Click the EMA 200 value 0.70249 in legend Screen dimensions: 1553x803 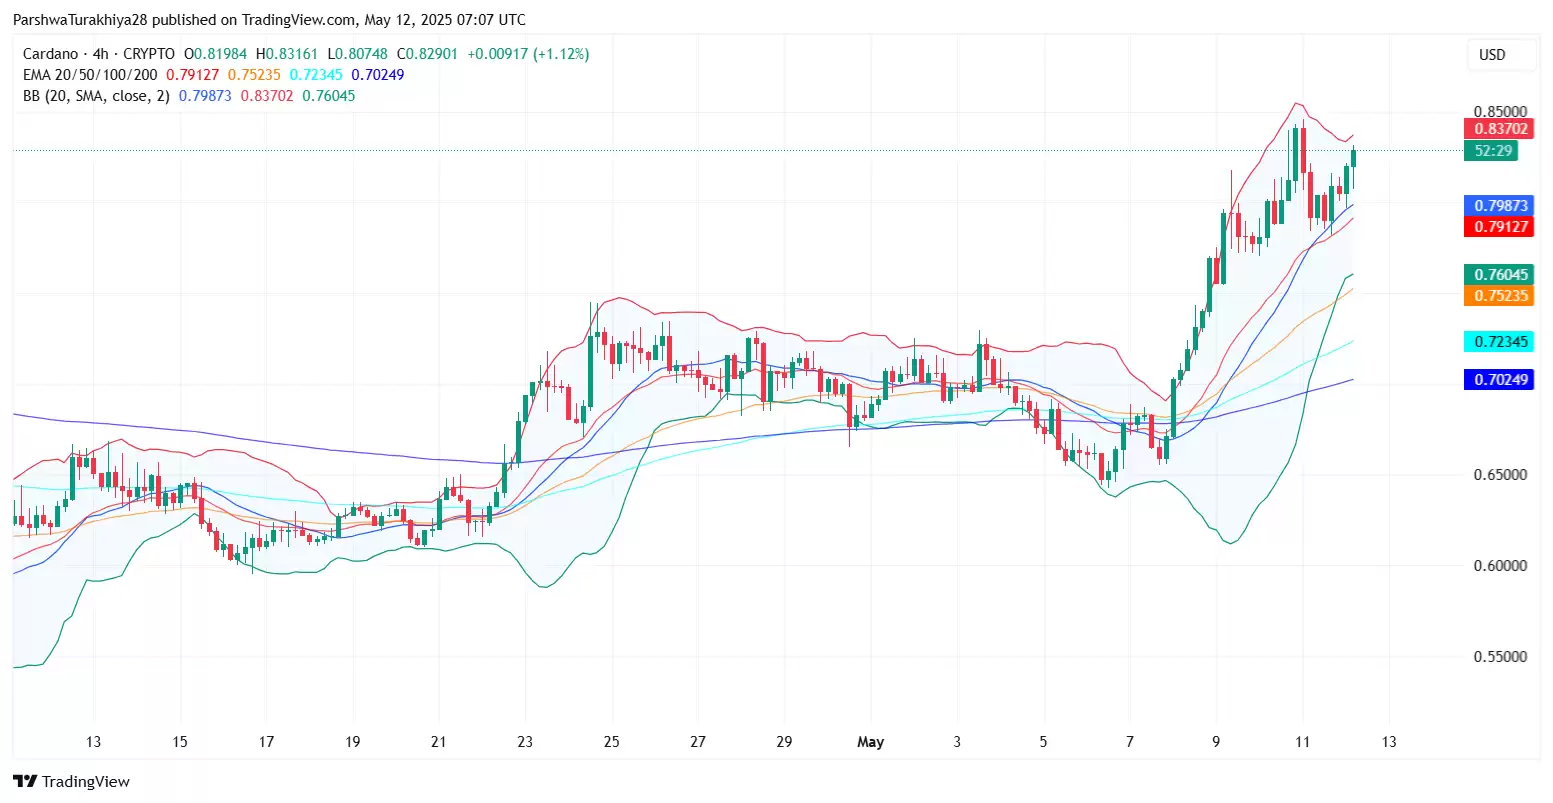pos(378,75)
